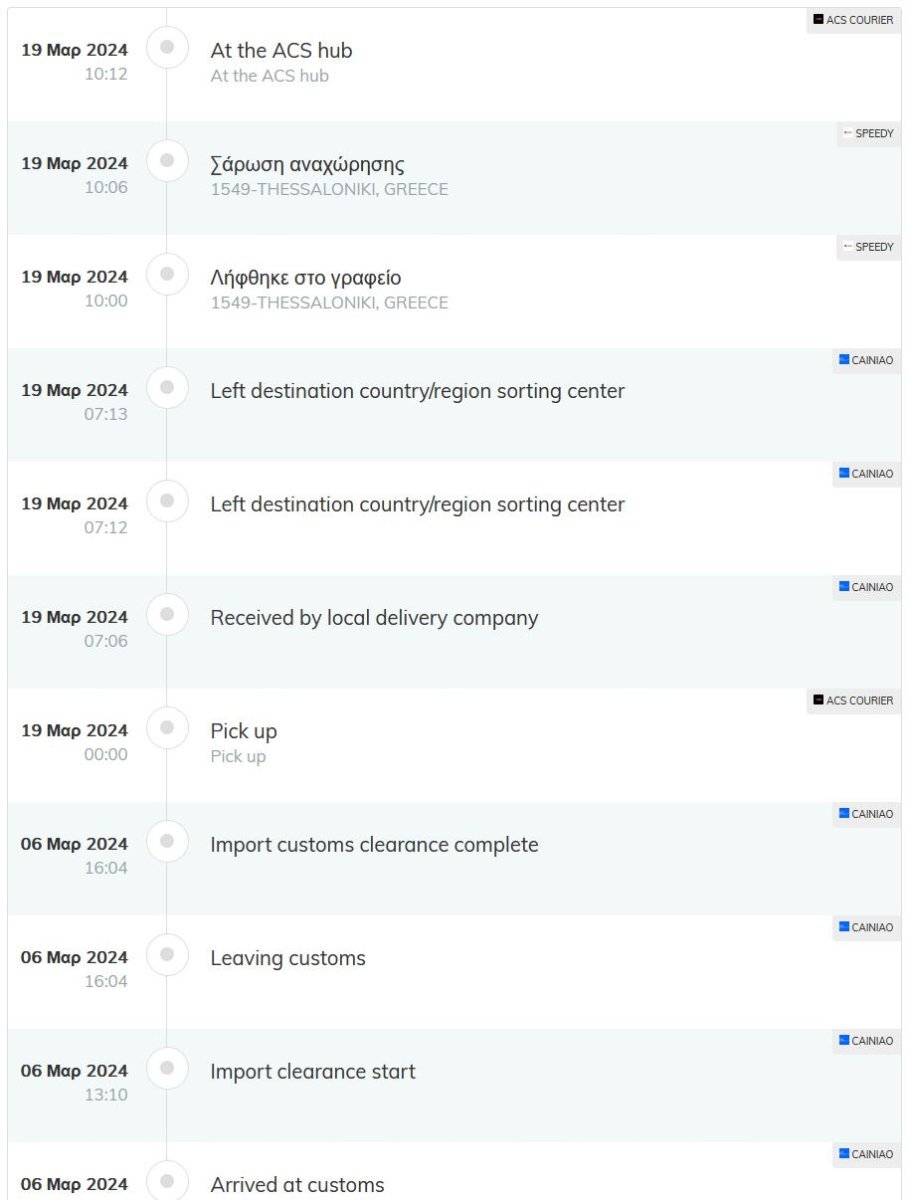This screenshot has height=1200, width=908.
Task: Click CAINIAO badge on Received by local delivery company
Action: coord(866,588)
